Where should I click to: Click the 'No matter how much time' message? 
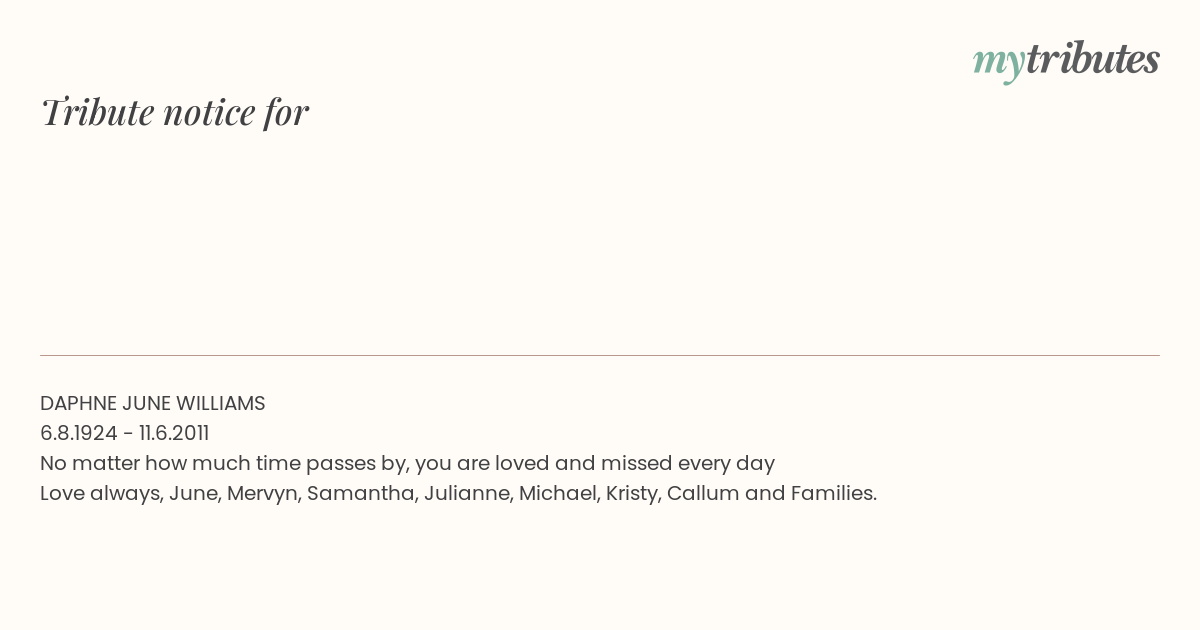pos(408,463)
